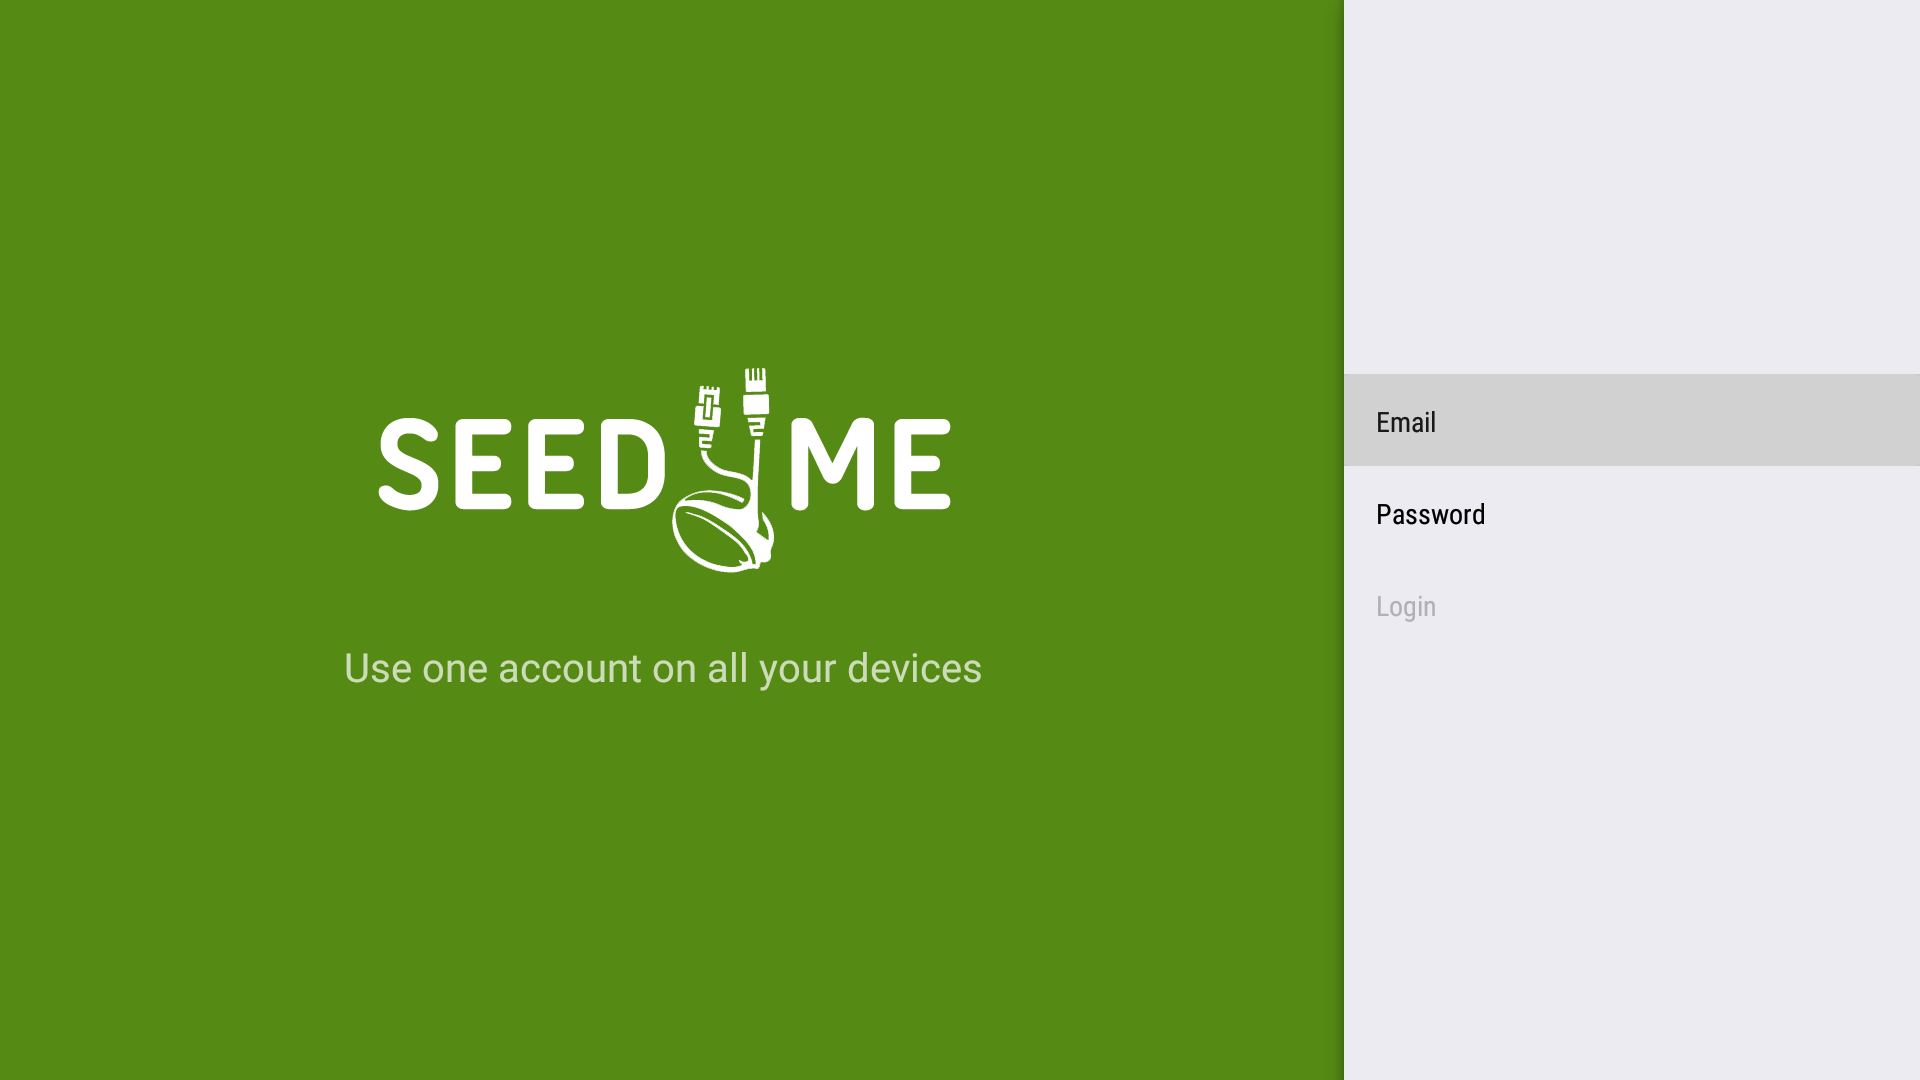Click the Password field label text
This screenshot has height=1080, width=1920.
[1430, 514]
